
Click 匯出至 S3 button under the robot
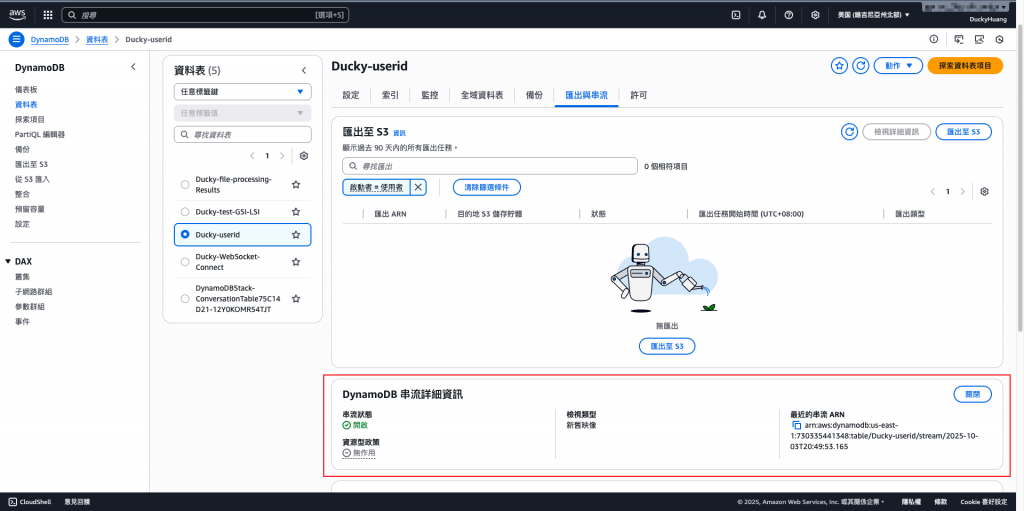click(x=667, y=346)
